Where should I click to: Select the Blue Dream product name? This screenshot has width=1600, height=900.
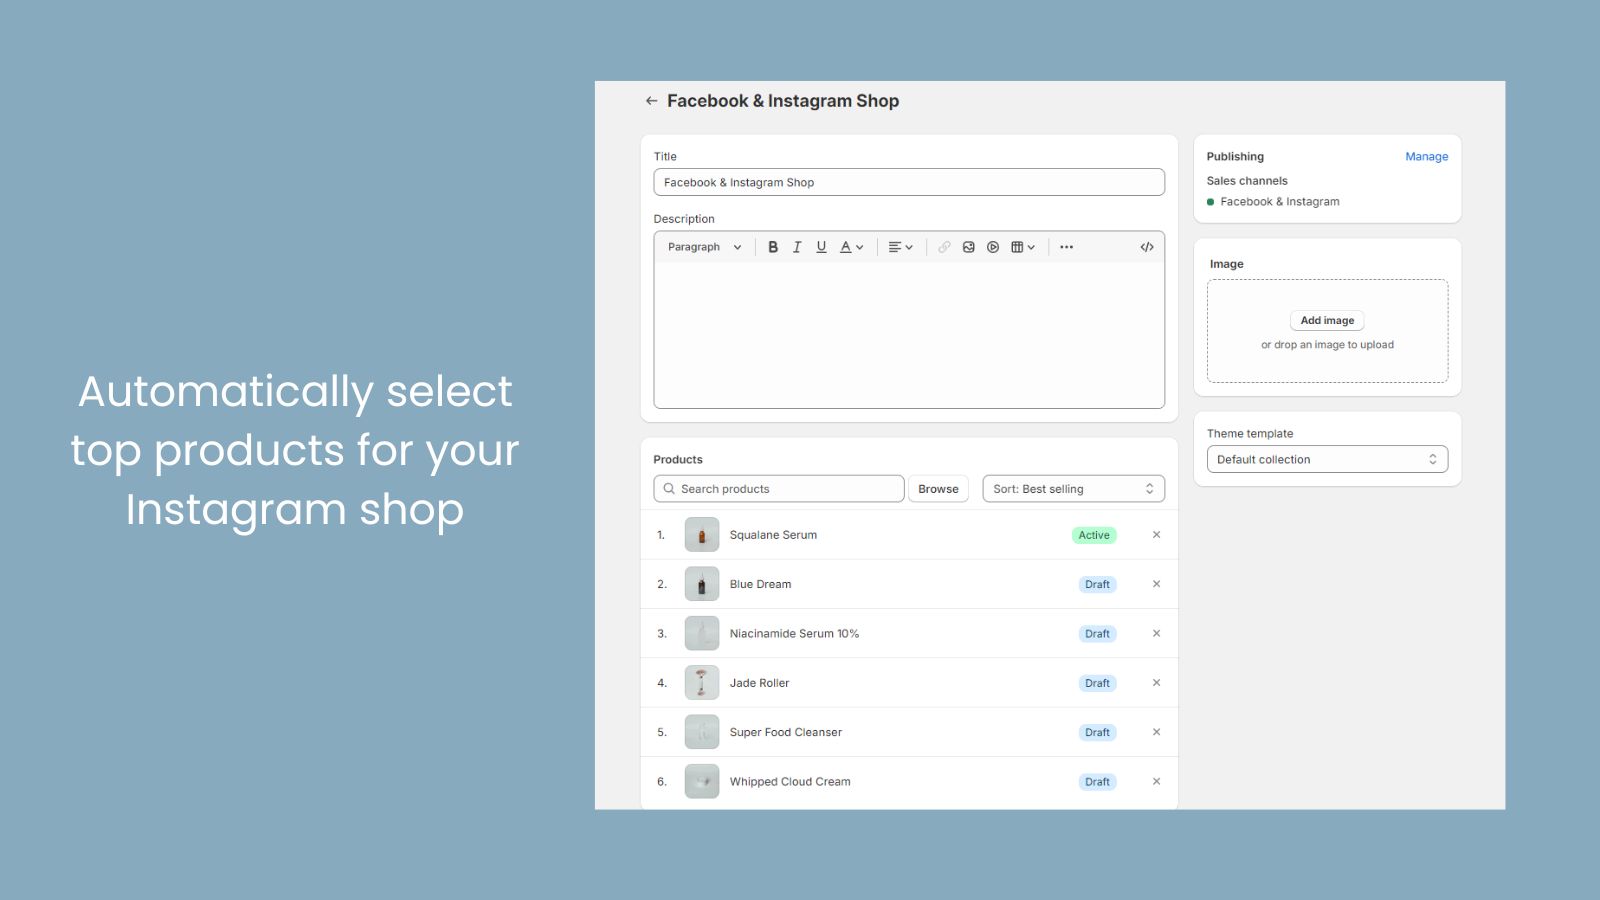(760, 584)
